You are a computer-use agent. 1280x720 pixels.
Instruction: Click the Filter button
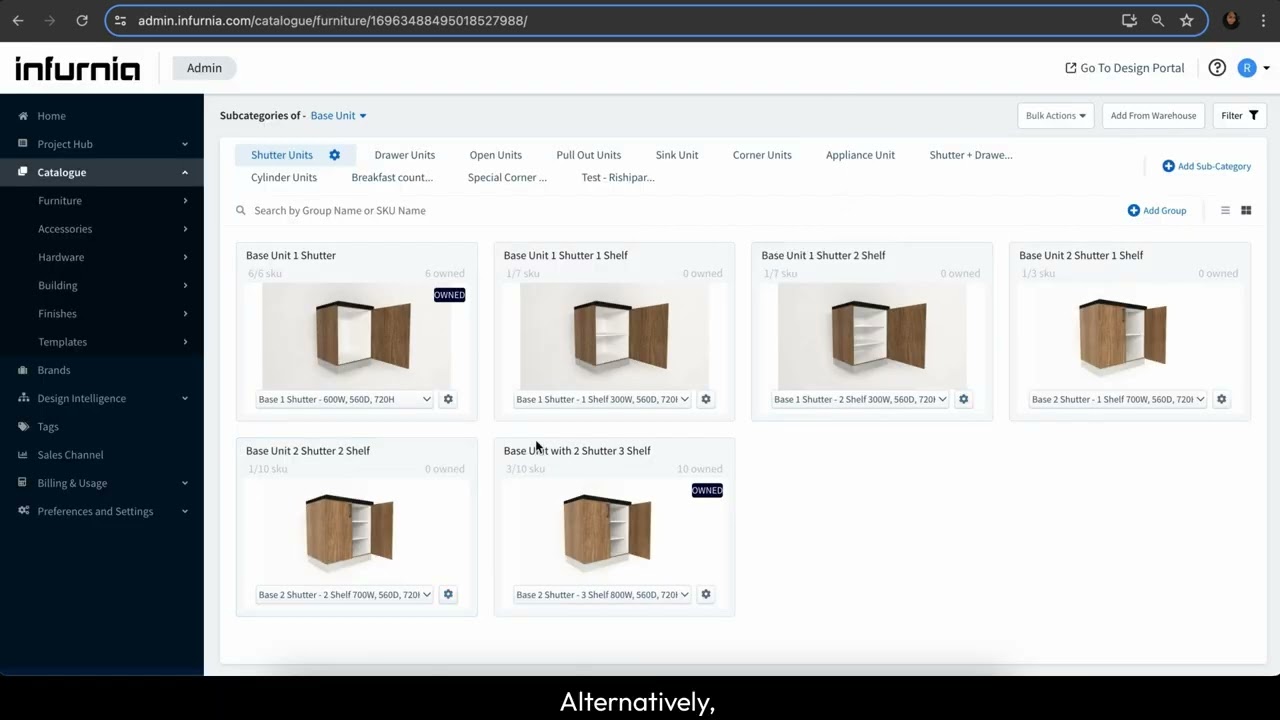(1240, 115)
